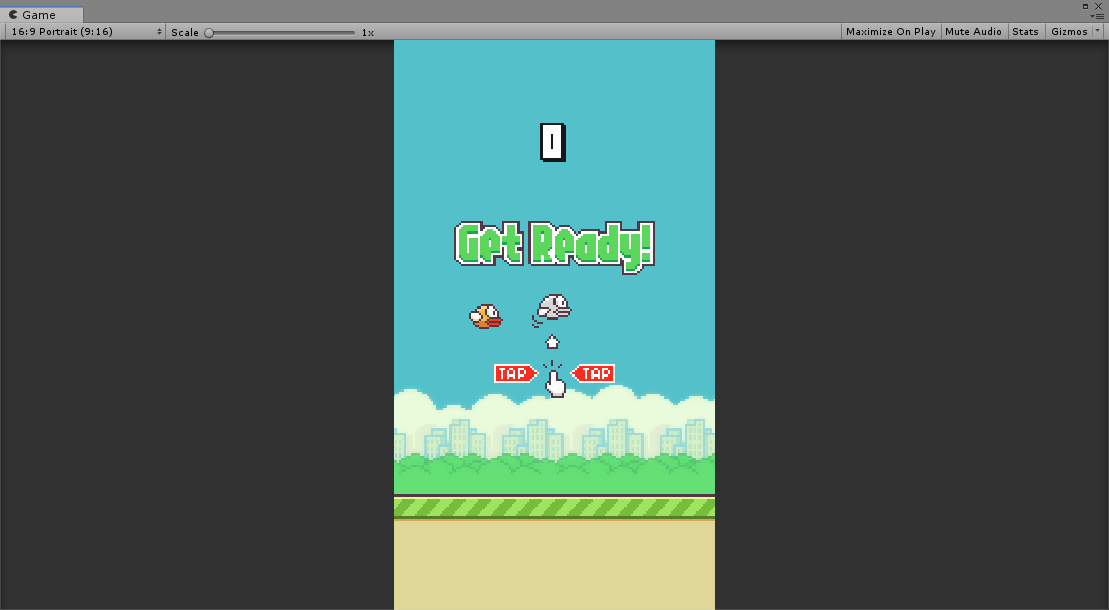Screen dimensions: 1109x610
Task: Toggle Mute Audio
Action: (973, 32)
